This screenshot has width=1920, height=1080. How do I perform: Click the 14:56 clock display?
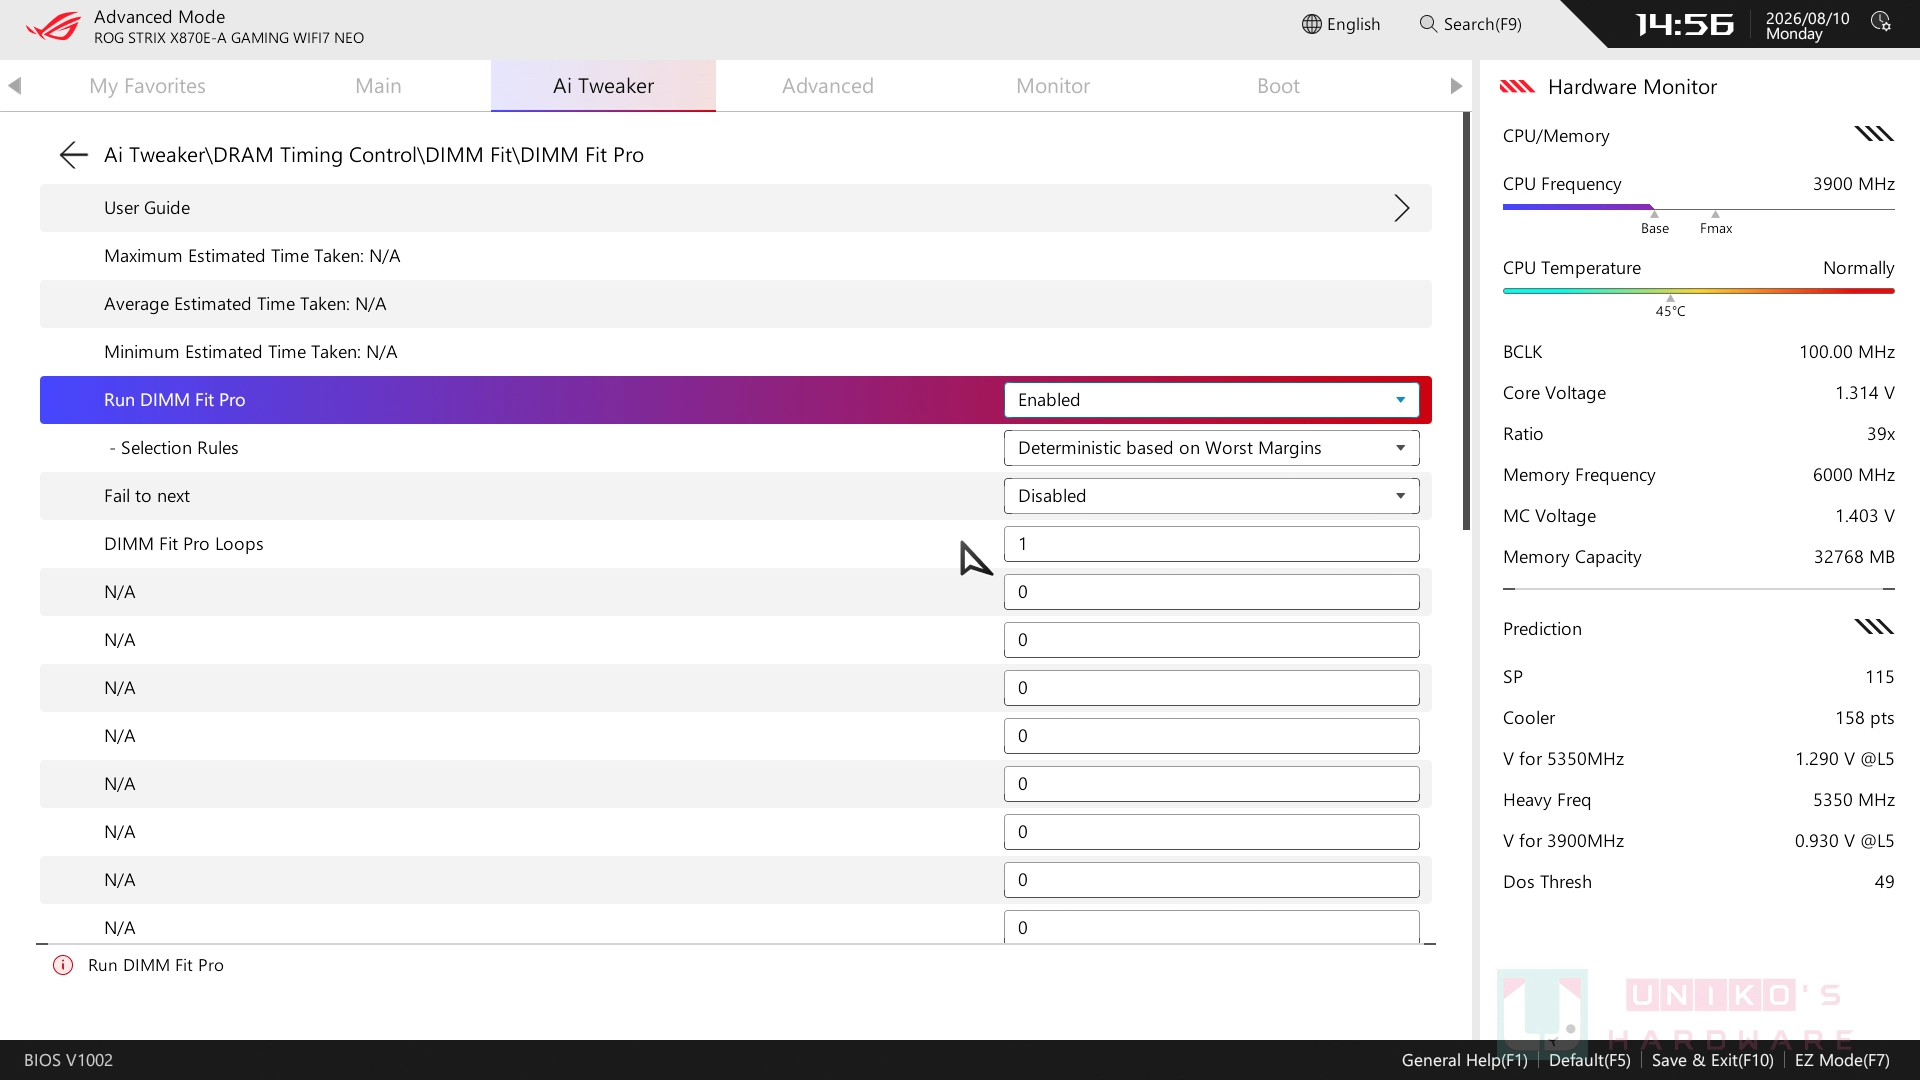coord(1685,24)
